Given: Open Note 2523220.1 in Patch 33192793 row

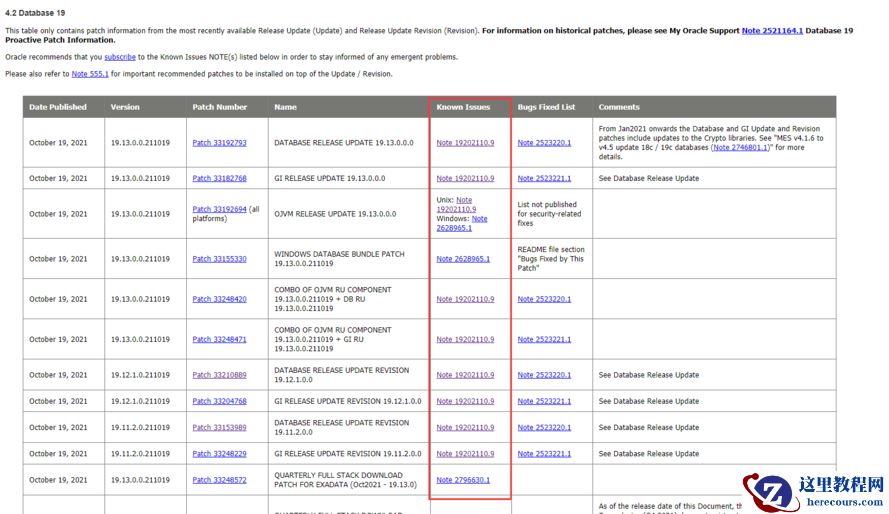Looking at the screenshot, I should coord(544,143).
